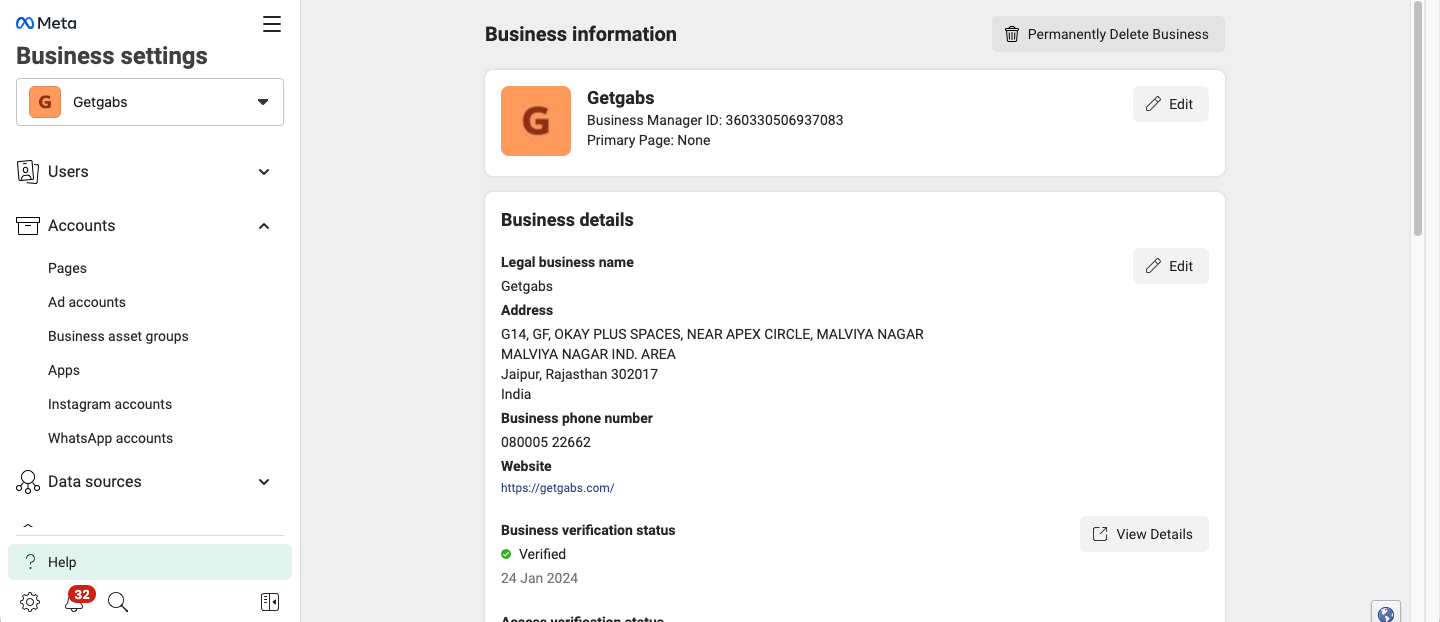Screen dimensions: 1440x622
Task: Open WhatsApp accounts
Action: (110, 438)
